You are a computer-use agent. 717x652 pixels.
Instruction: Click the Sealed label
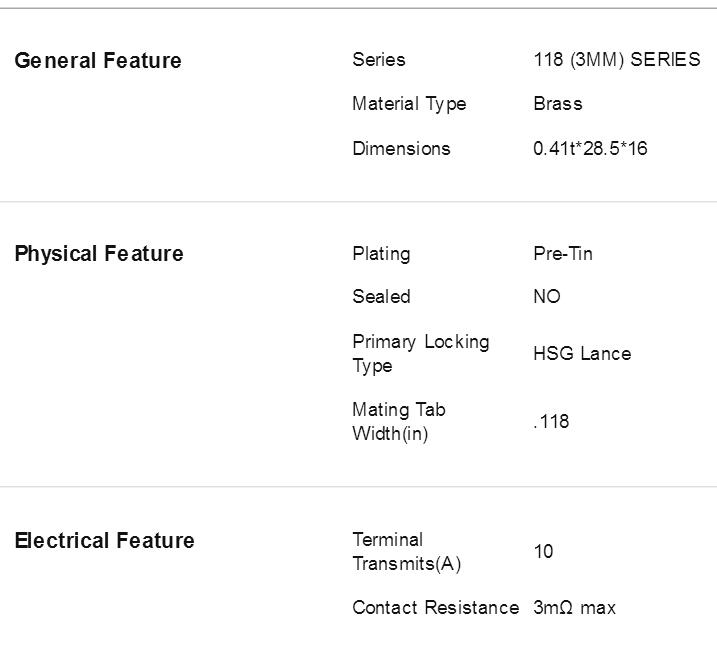[x=381, y=296]
